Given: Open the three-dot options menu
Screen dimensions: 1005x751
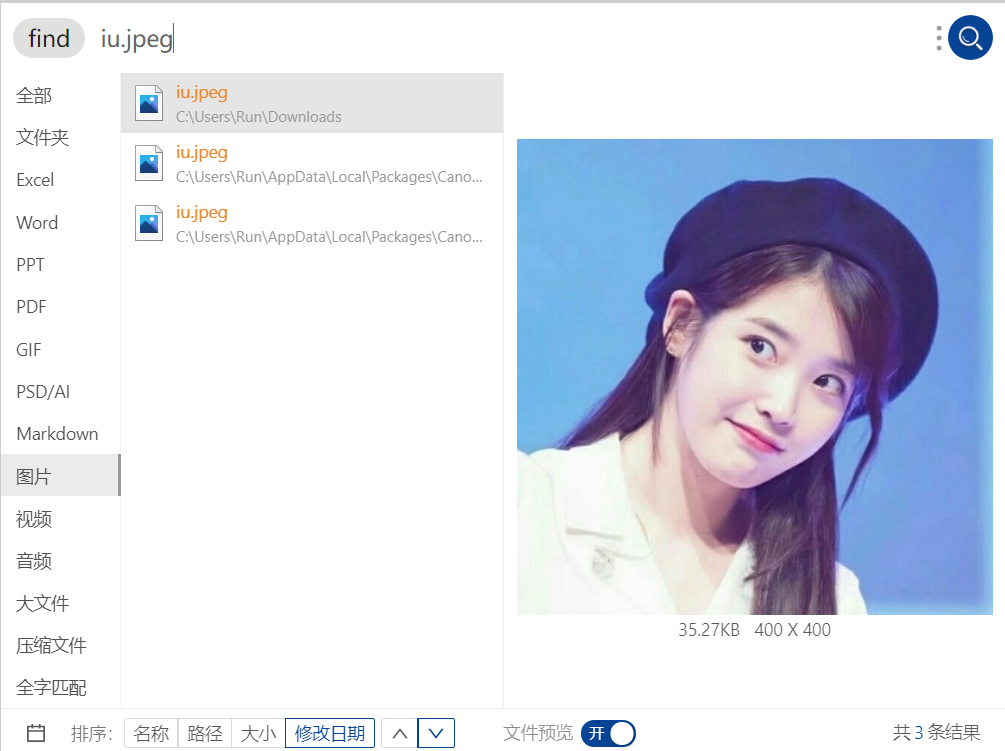Looking at the screenshot, I should pyautogui.click(x=938, y=37).
